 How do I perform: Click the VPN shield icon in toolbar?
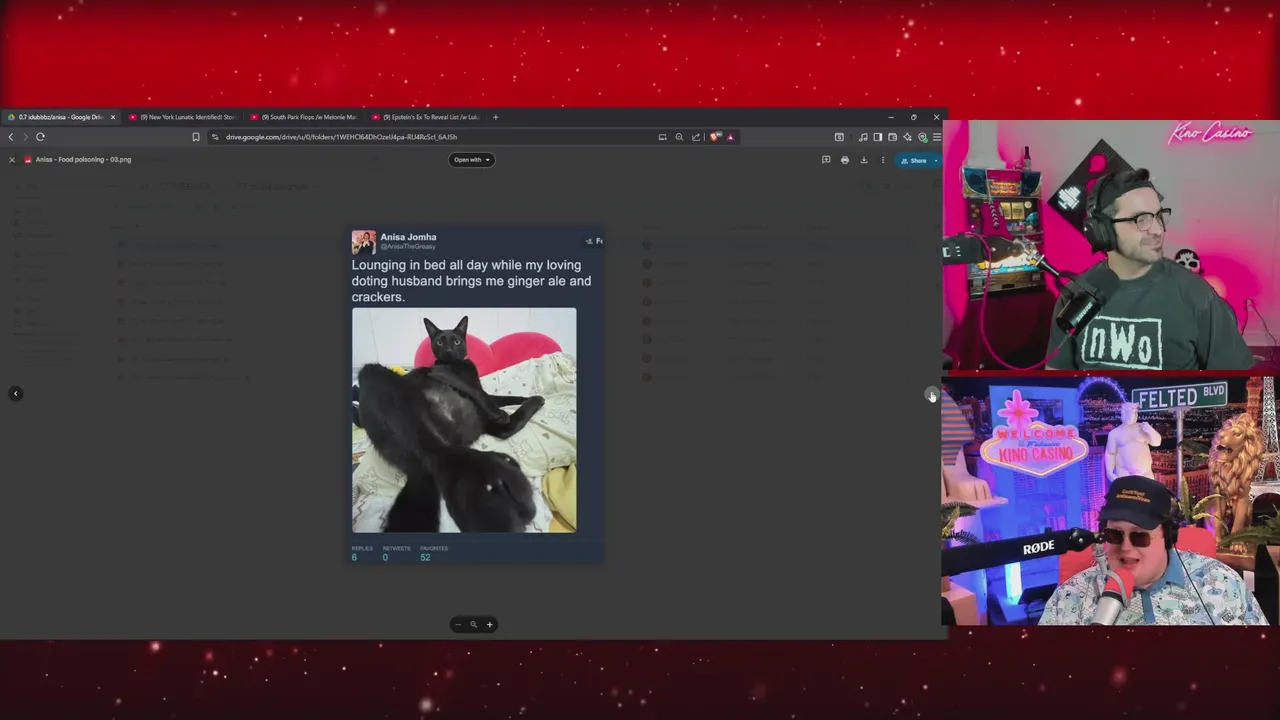(x=922, y=137)
